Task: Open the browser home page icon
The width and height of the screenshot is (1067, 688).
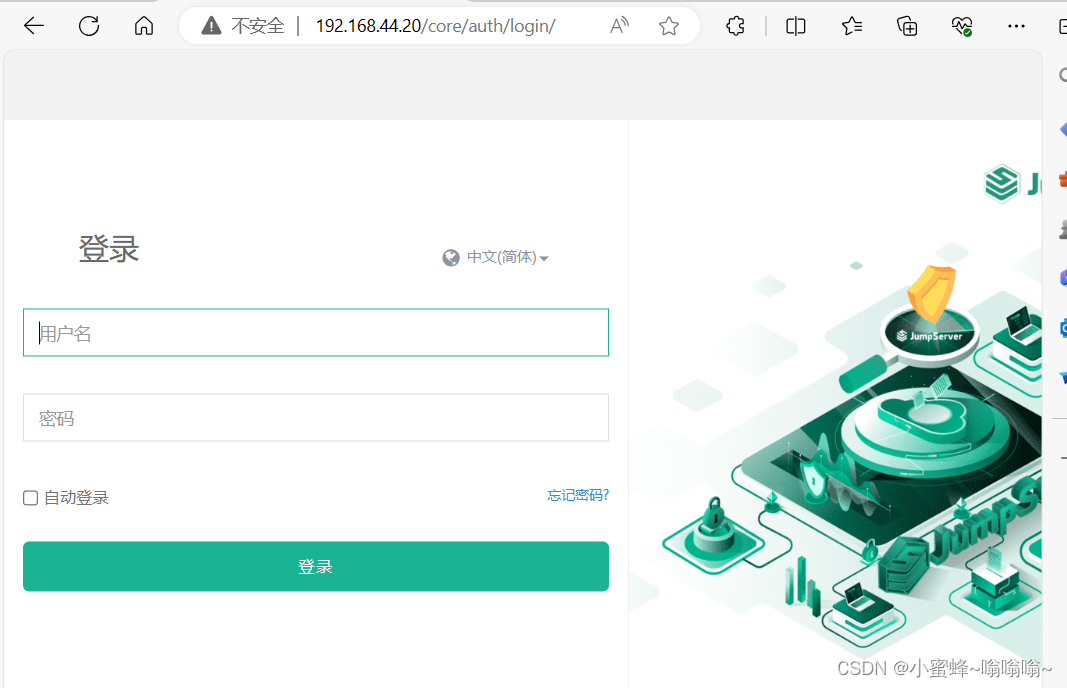Action: coord(144,26)
